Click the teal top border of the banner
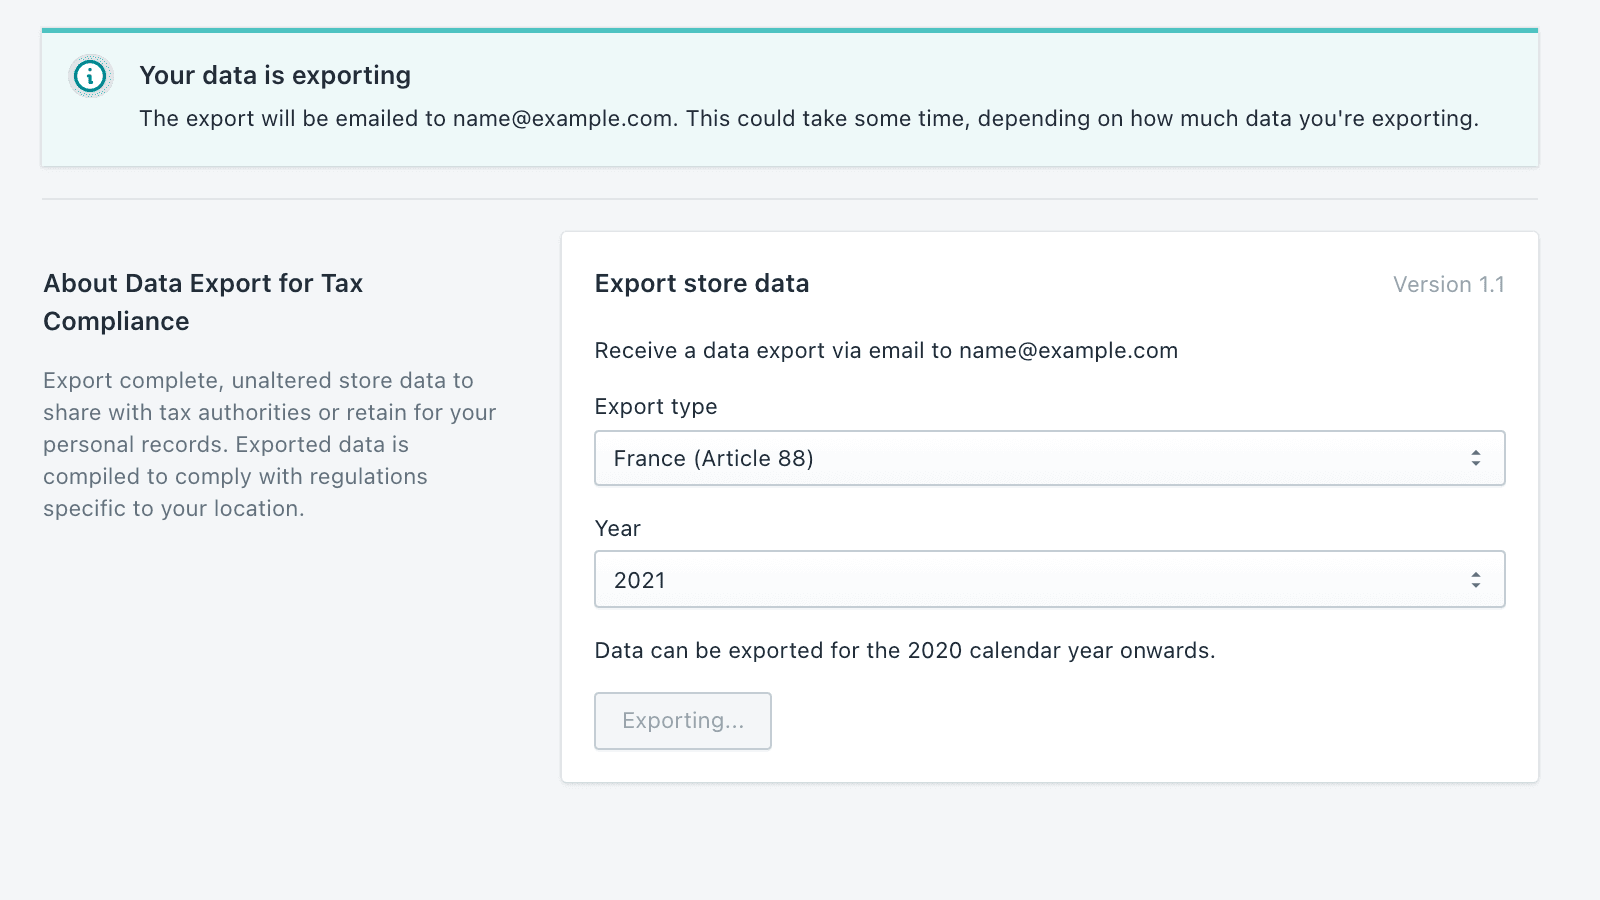Screen dimensions: 1600x900 (790, 30)
